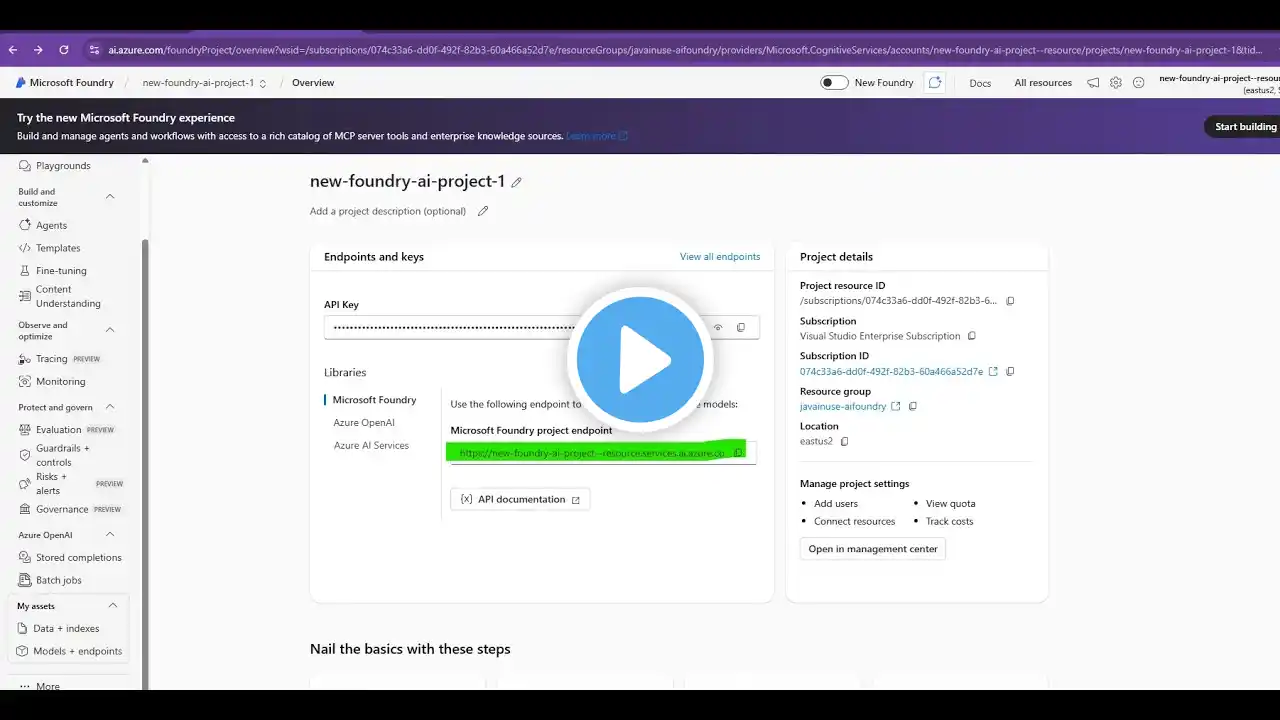Click the View quota link

coord(950,504)
